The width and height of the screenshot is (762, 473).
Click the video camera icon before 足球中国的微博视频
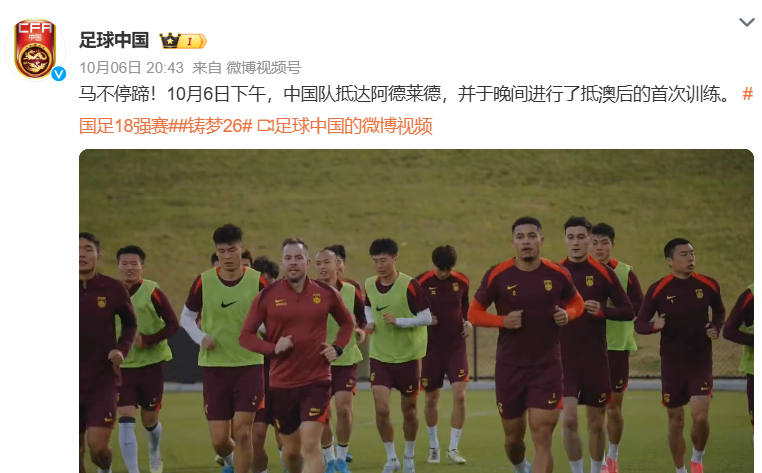coord(265,126)
